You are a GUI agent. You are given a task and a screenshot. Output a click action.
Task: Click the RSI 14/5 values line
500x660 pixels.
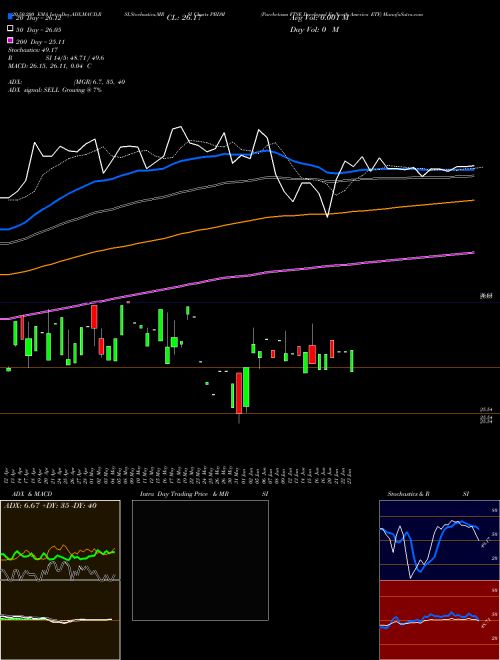tap(56, 58)
